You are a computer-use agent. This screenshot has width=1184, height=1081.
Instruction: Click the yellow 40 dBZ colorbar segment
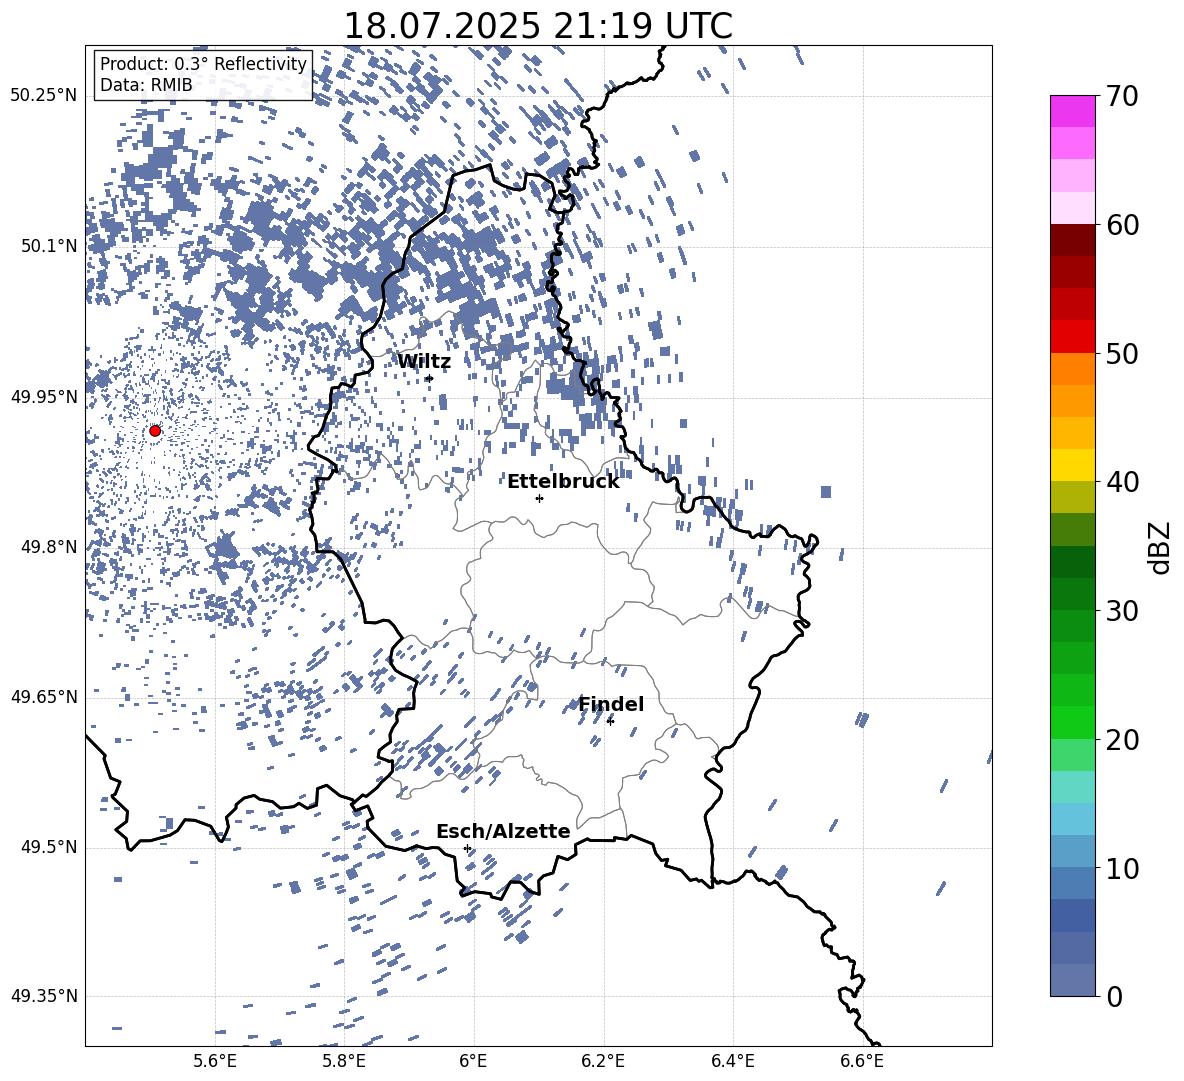1072,465
